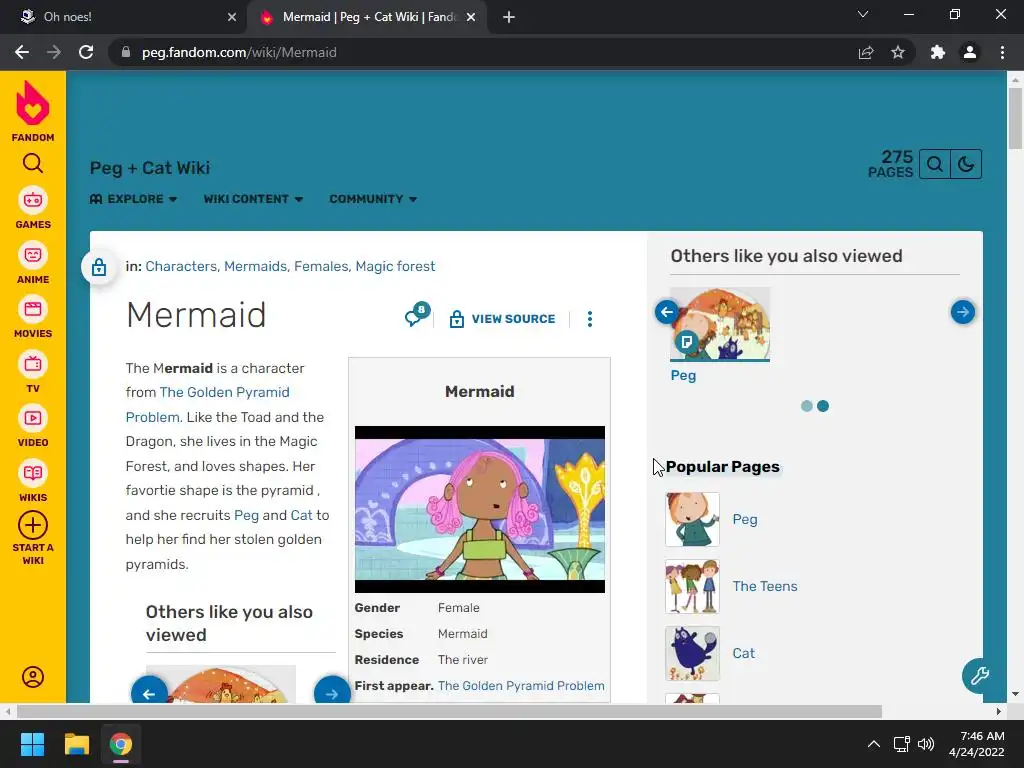The width and height of the screenshot is (1024, 768).
Task: Open the Chrome profile avatar
Action: tap(970, 52)
